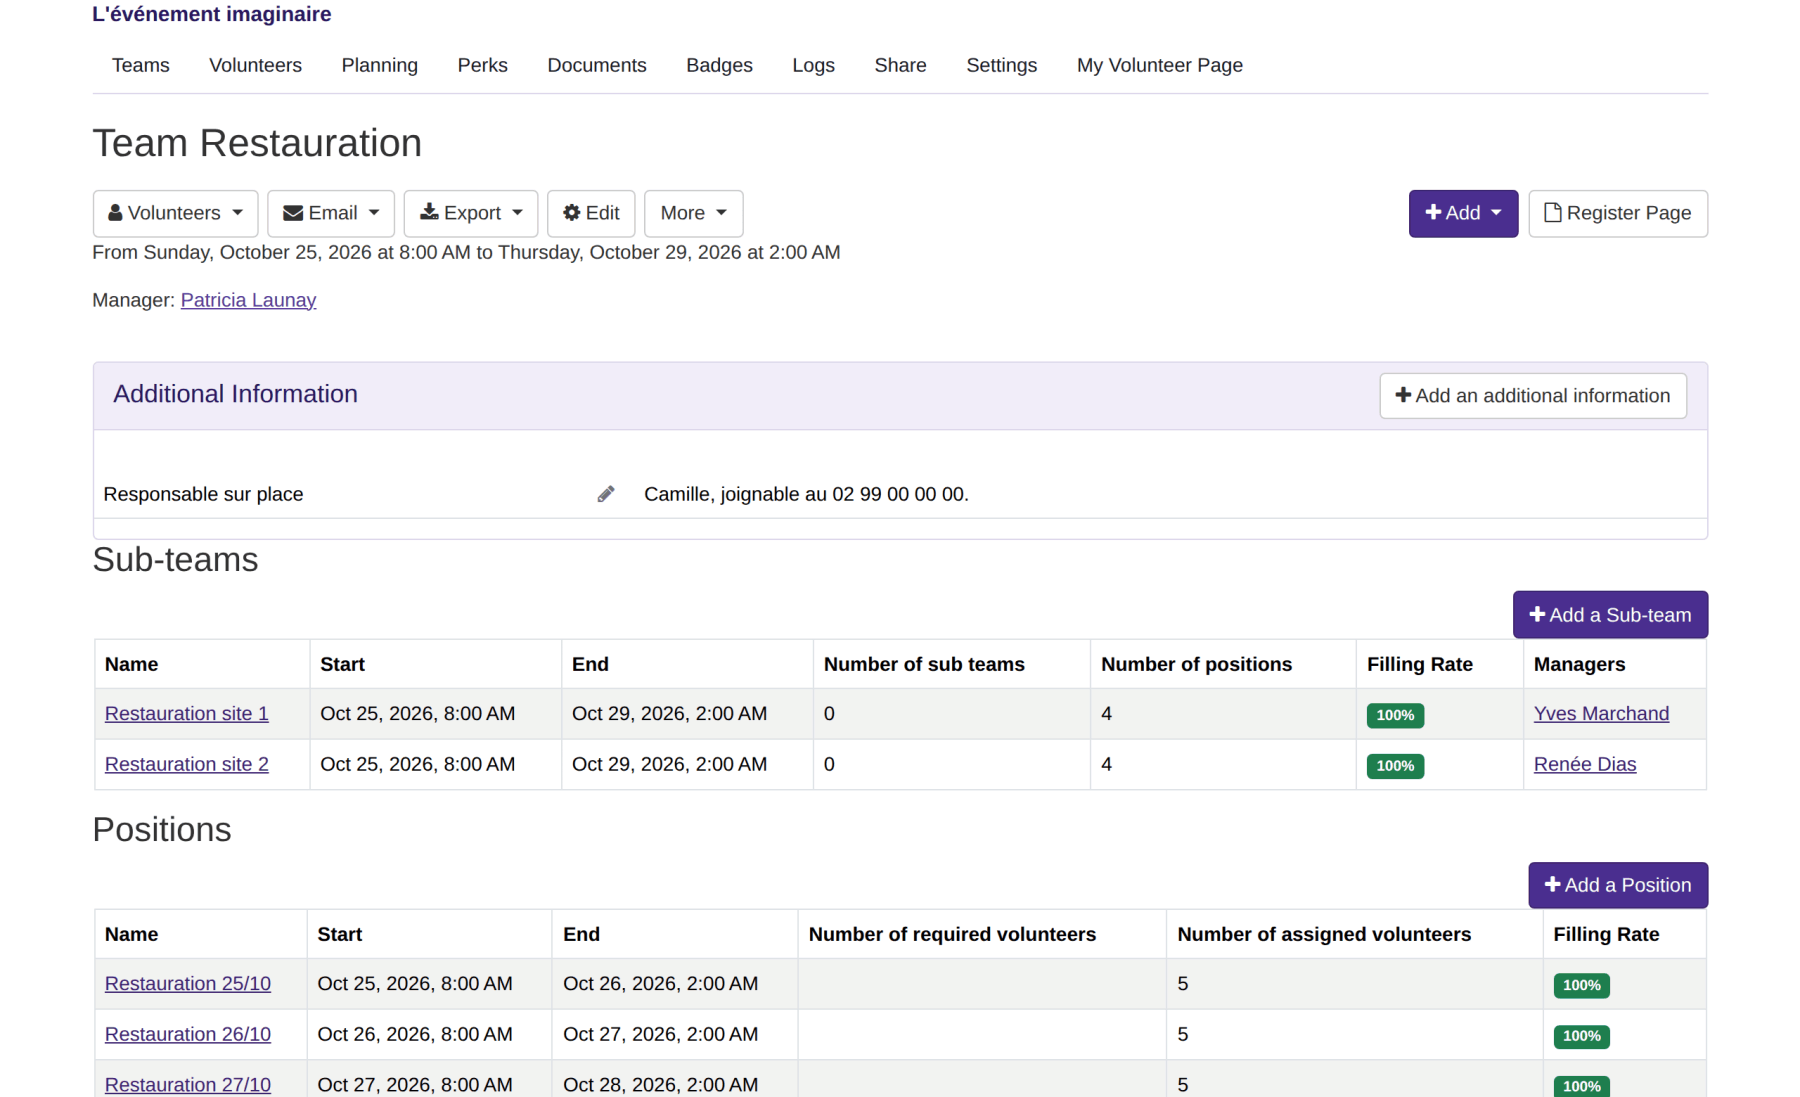Open the purple Add dropdown
This screenshot has width=1800, height=1097.
(x=1463, y=213)
